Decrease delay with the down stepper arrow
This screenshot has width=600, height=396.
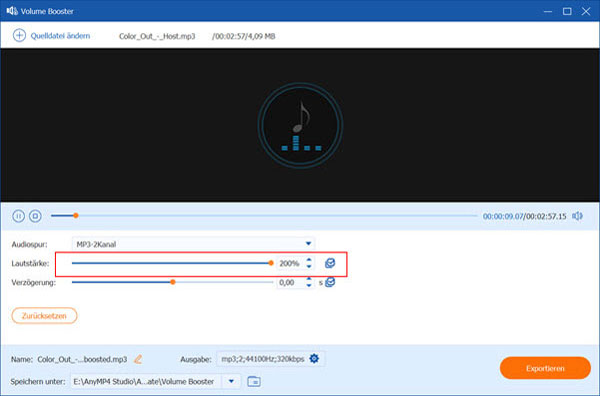coord(309,286)
